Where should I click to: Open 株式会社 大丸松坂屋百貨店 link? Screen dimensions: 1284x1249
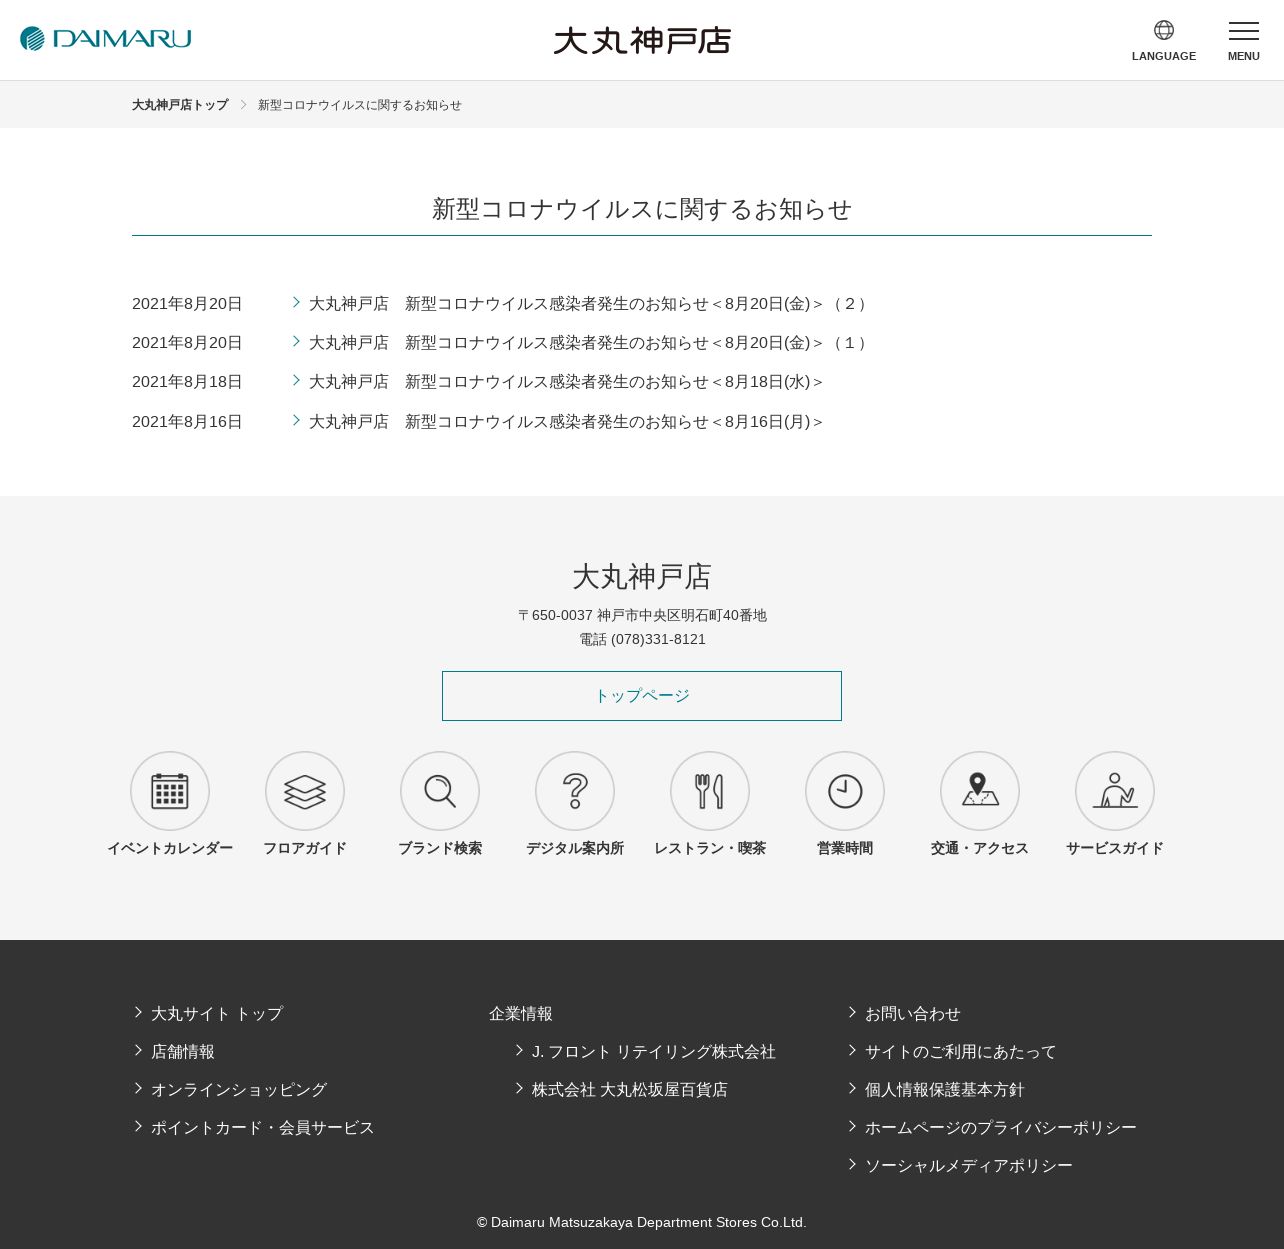[630, 1090]
